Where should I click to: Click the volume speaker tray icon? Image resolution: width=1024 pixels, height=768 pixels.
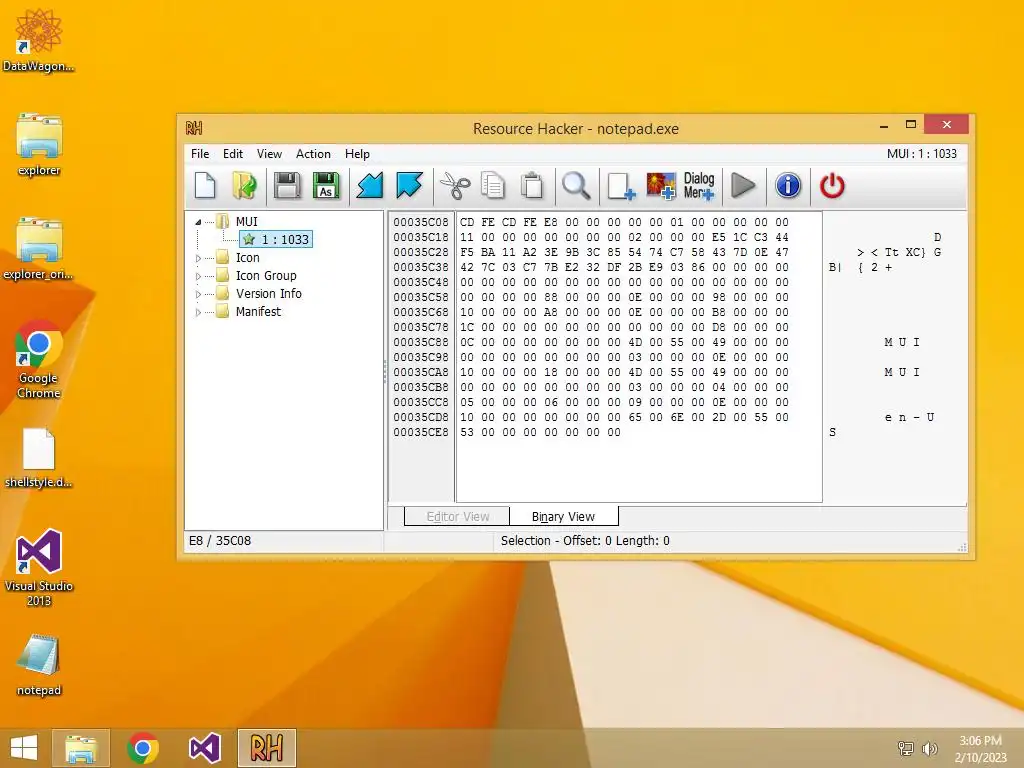pyautogui.click(x=929, y=748)
